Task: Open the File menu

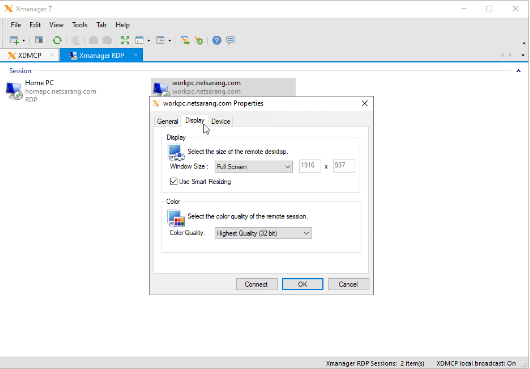Action: [x=16, y=25]
